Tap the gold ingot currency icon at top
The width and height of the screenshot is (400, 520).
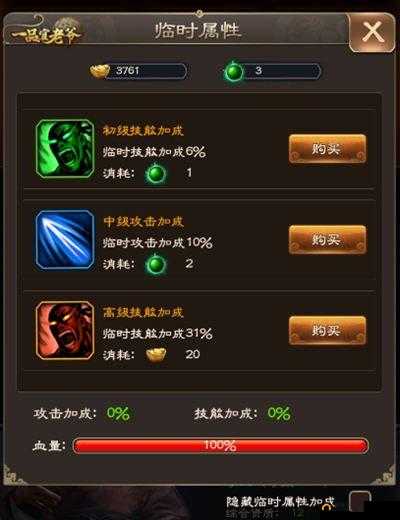100,71
